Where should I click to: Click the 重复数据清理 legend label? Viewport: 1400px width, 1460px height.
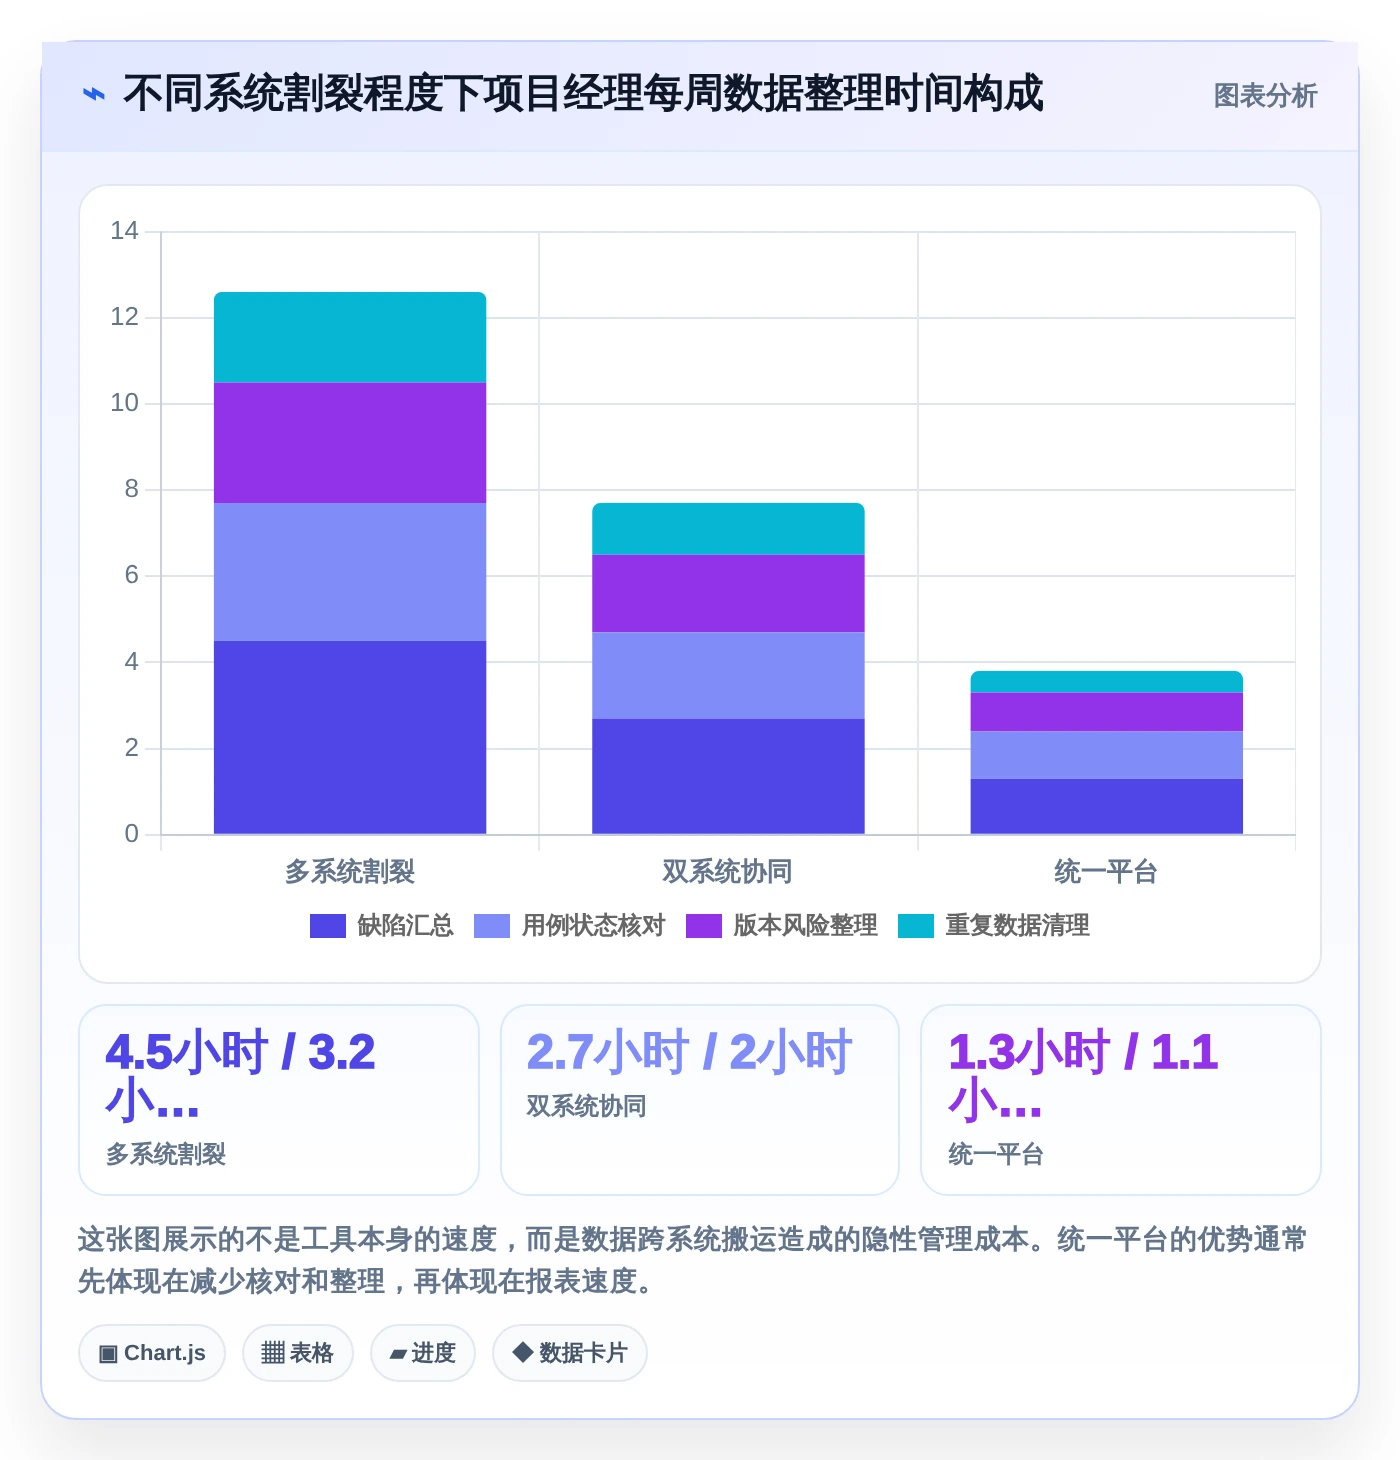[1017, 926]
